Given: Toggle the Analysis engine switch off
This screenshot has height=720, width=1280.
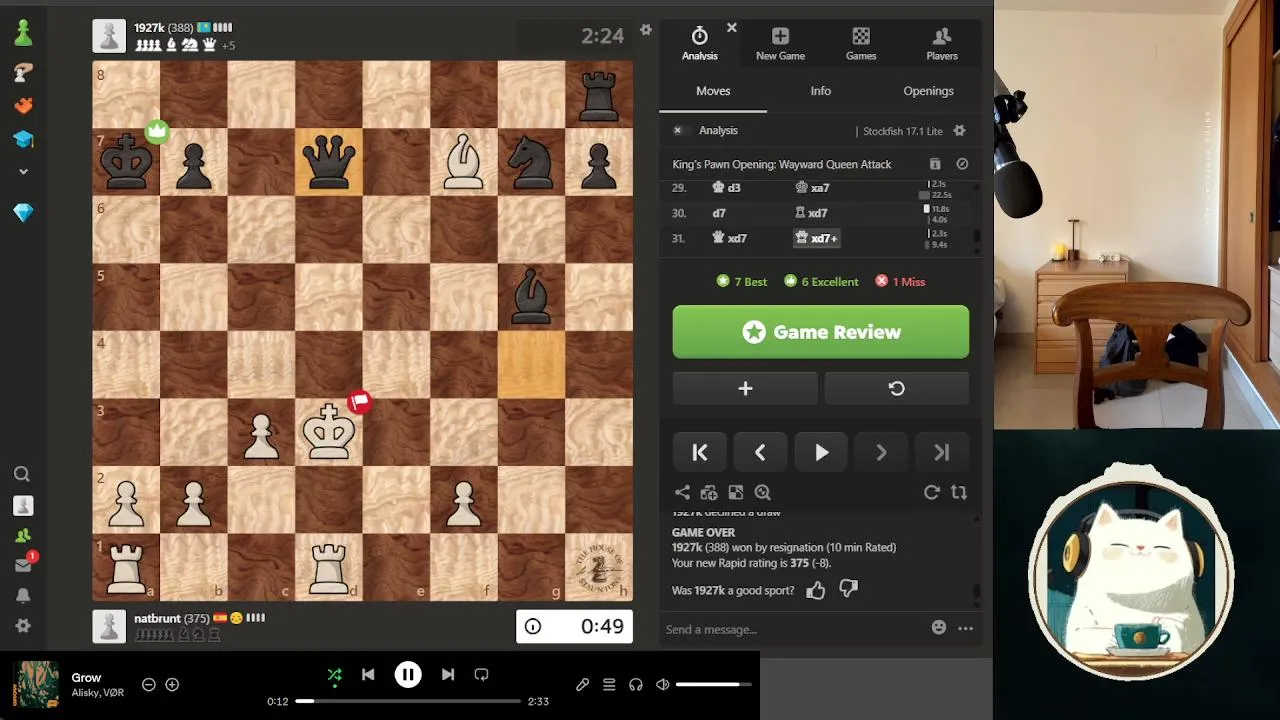Looking at the screenshot, I should click(x=677, y=131).
